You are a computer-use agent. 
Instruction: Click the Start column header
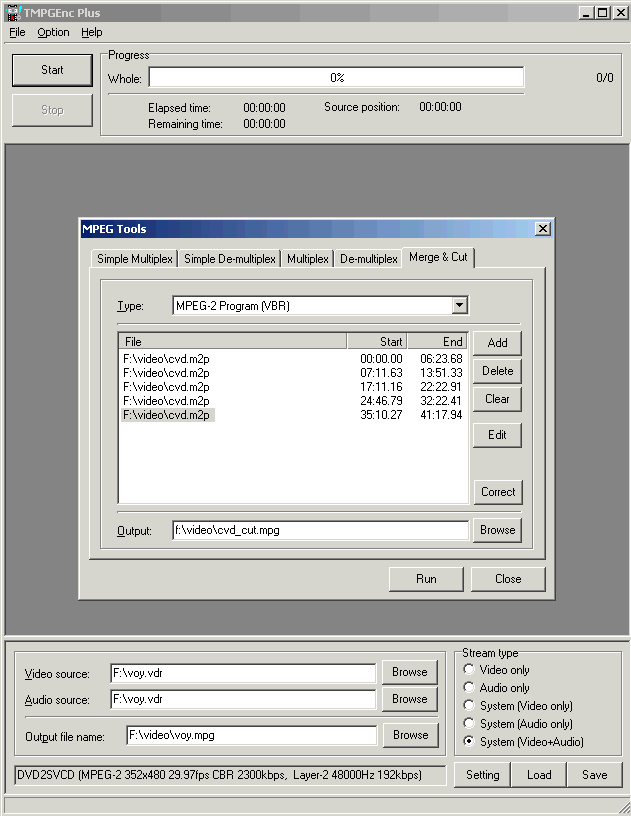pos(377,341)
